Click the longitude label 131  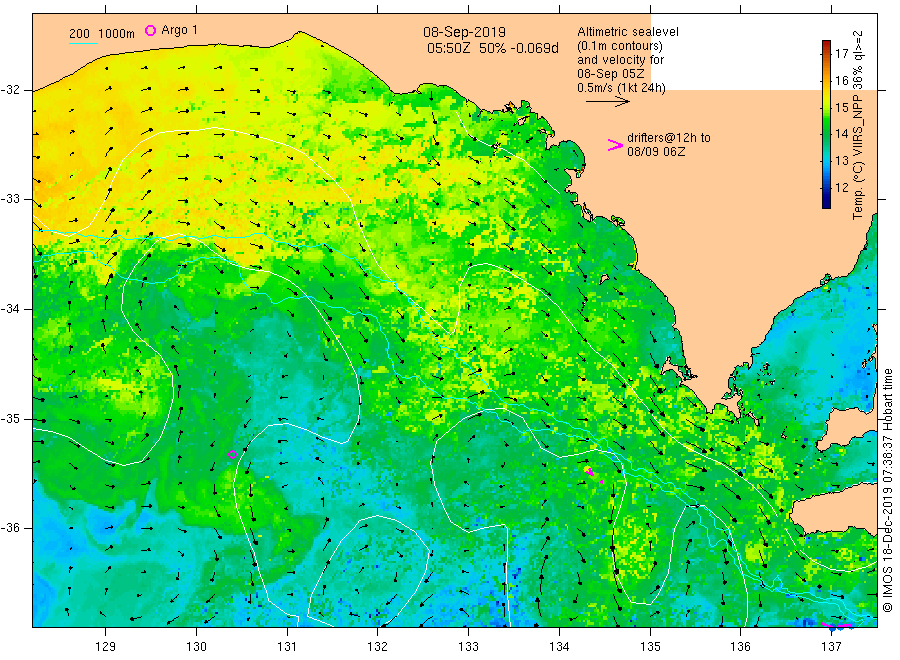[287, 647]
